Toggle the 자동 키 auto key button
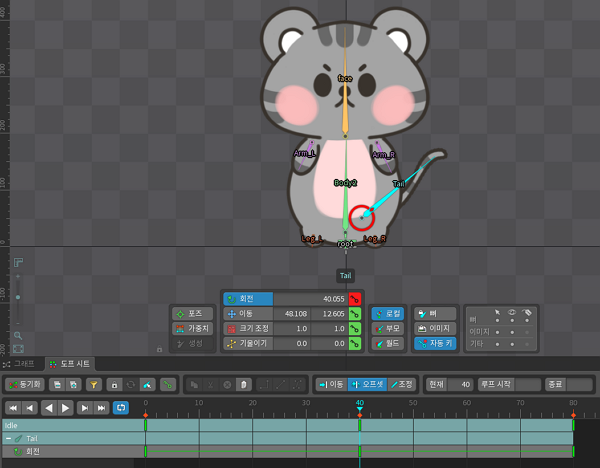Viewport: 600px width, 468px height. pyautogui.click(x=435, y=344)
